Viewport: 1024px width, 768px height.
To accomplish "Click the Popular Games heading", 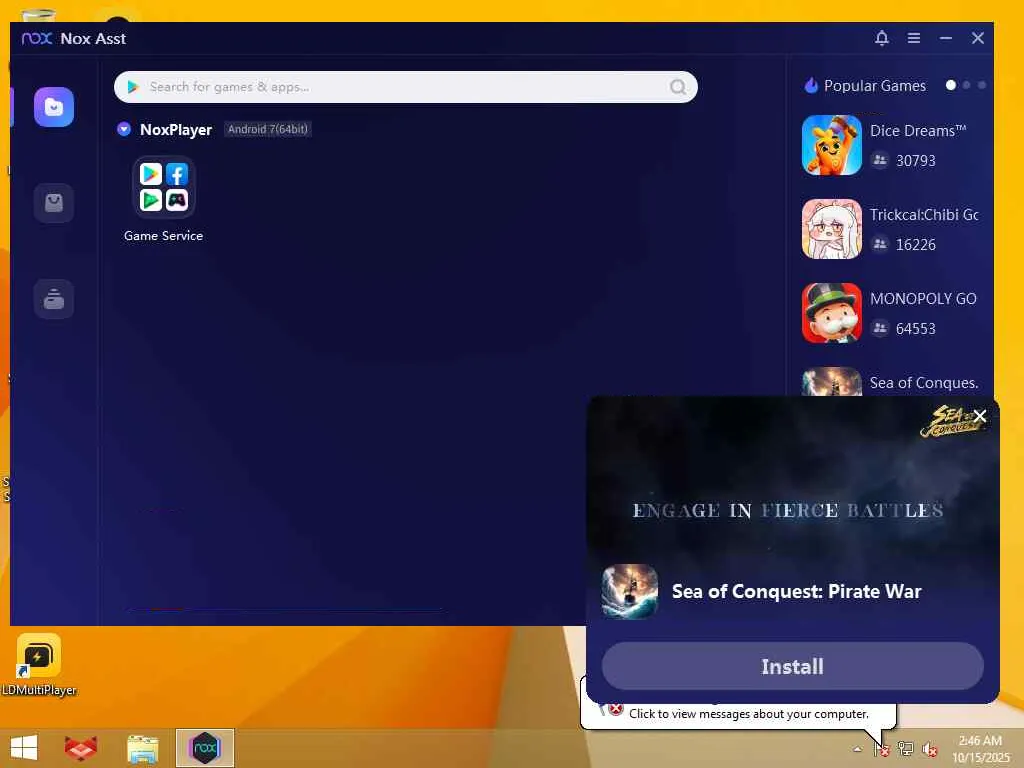I will click(874, 86).
